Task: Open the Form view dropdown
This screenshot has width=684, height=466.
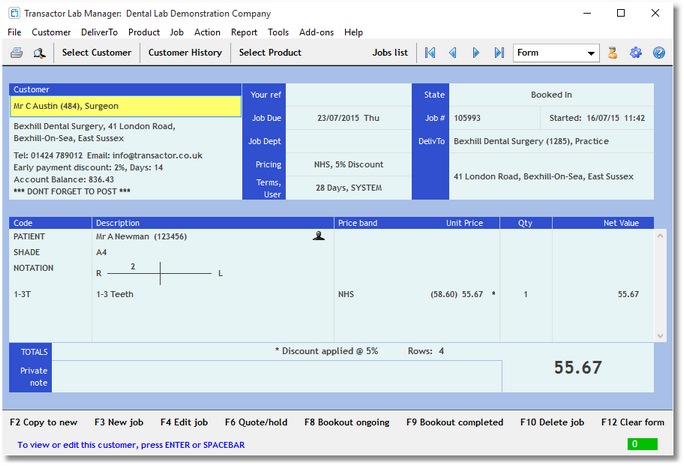Action: tap(556, 53)
